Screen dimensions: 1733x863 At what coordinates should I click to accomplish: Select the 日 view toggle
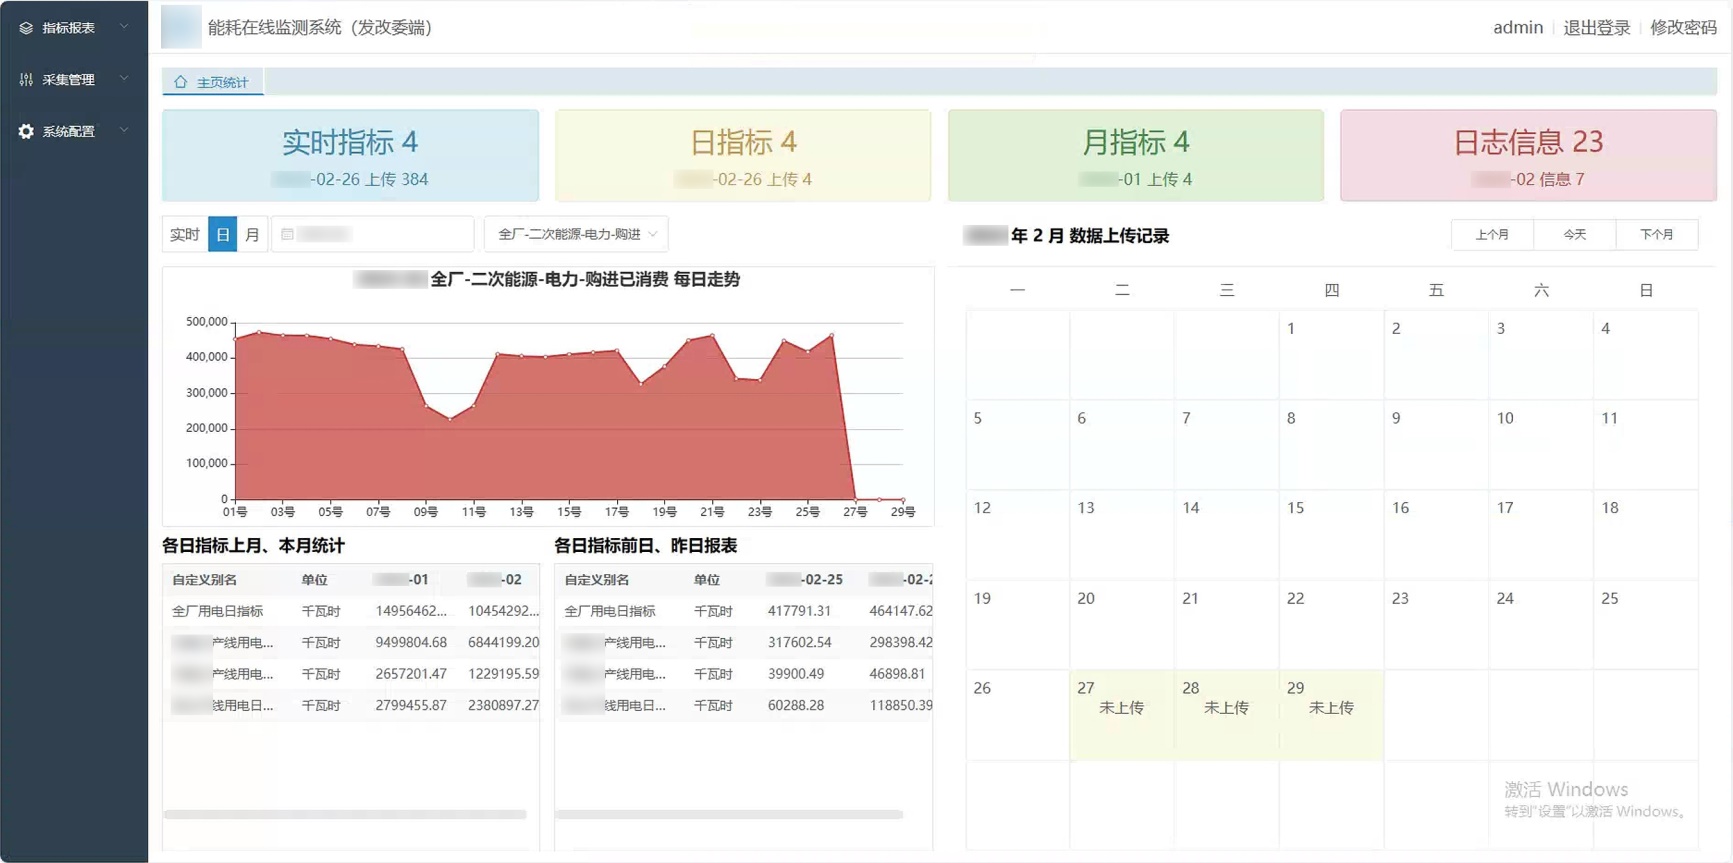coord(222,234)
